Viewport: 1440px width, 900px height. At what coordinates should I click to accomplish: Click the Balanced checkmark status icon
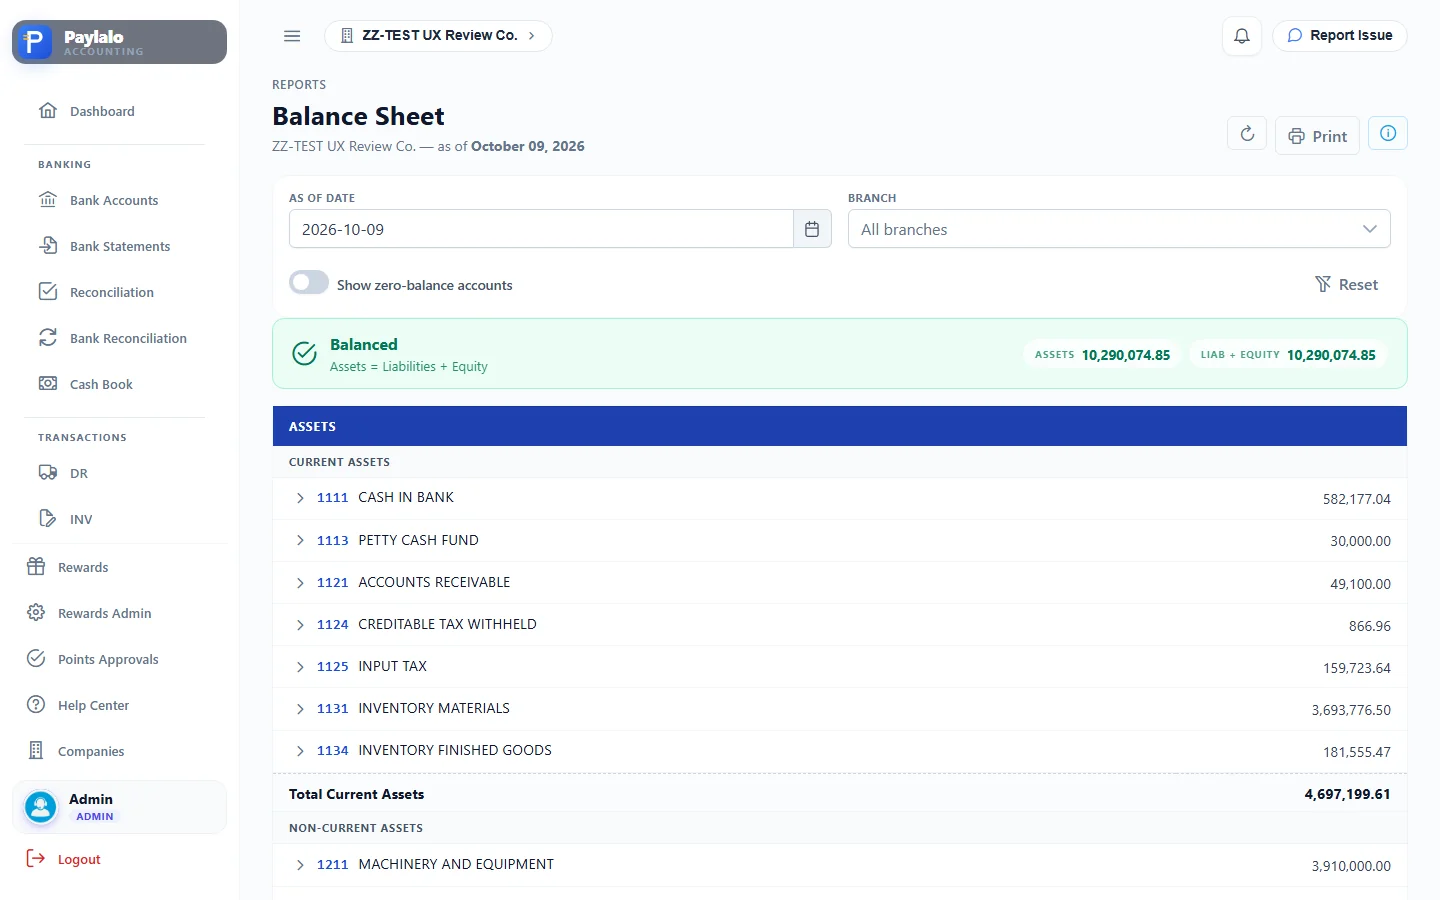[304, 354]
